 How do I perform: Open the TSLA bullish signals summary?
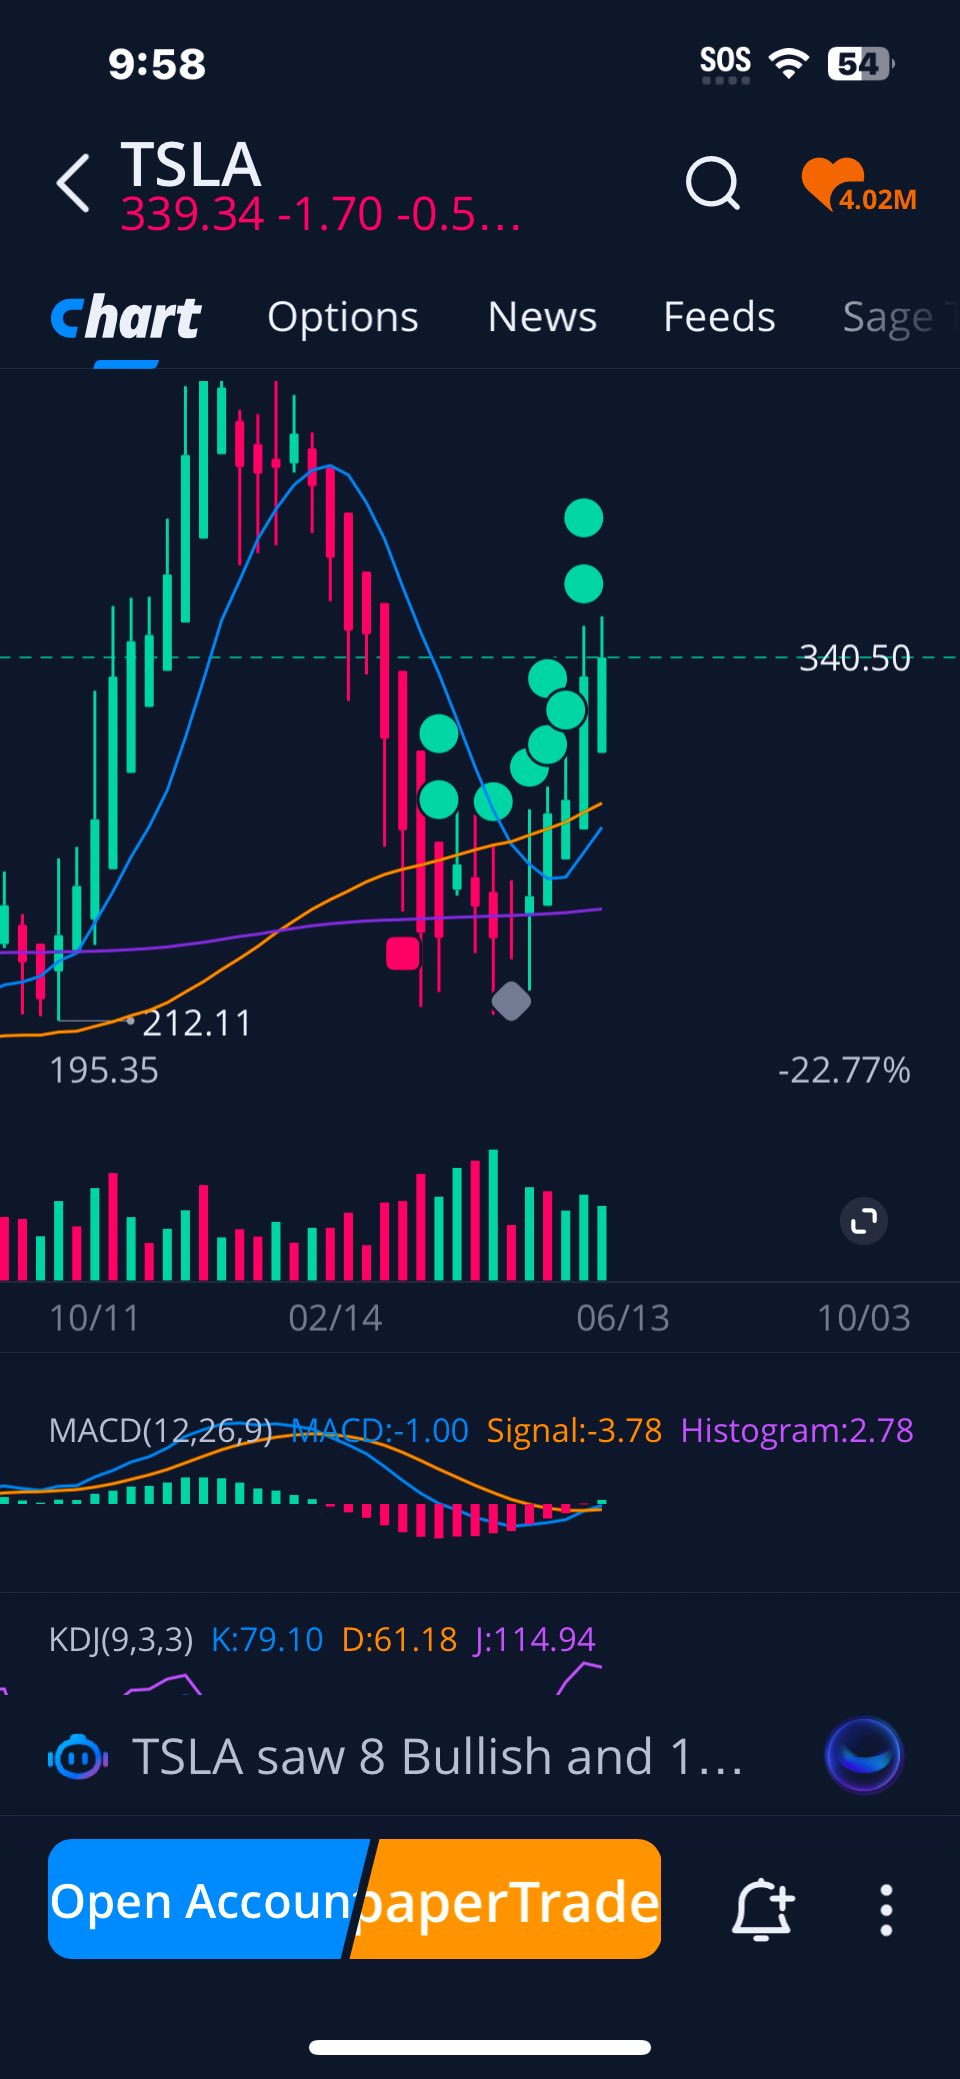click(438, 1757)
